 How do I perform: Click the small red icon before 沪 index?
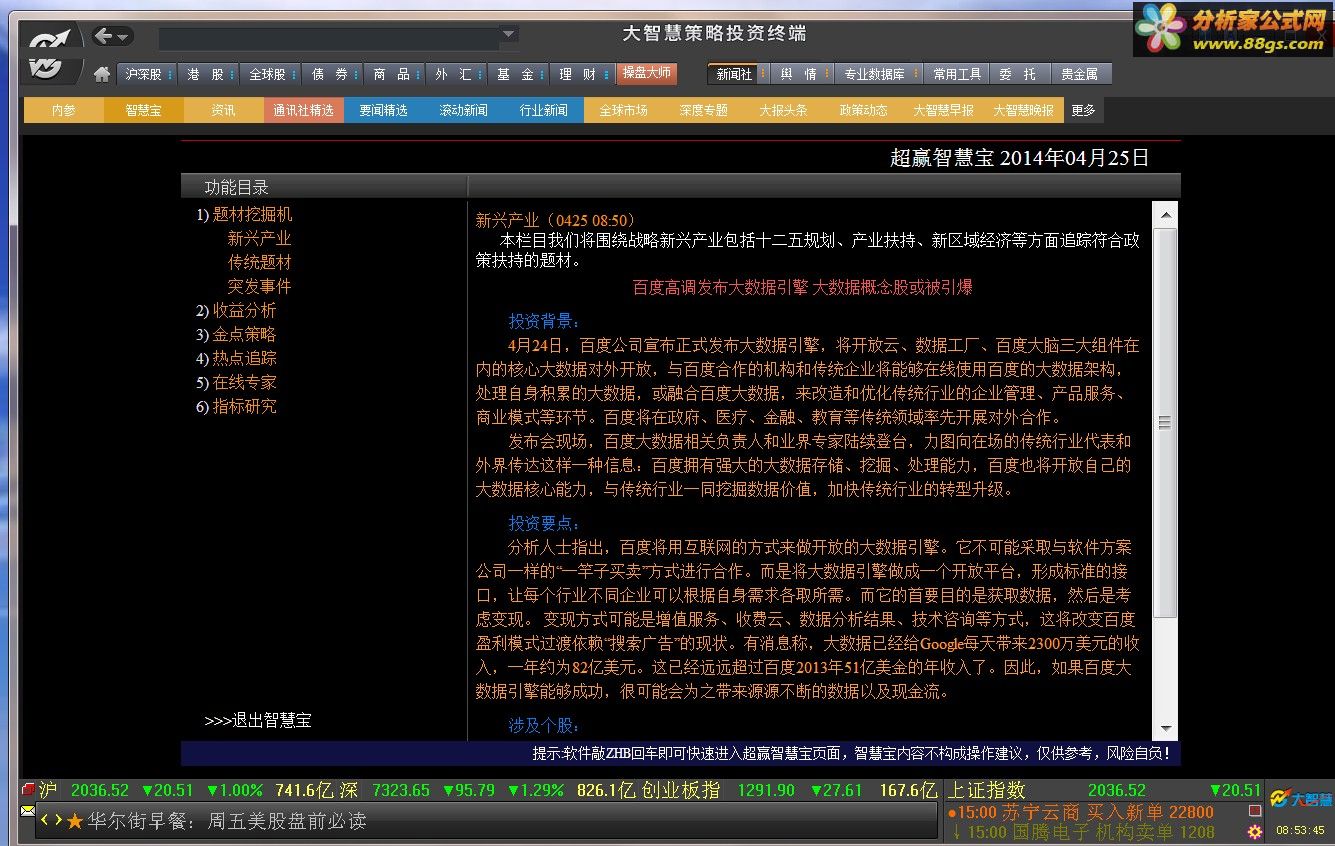28,790
